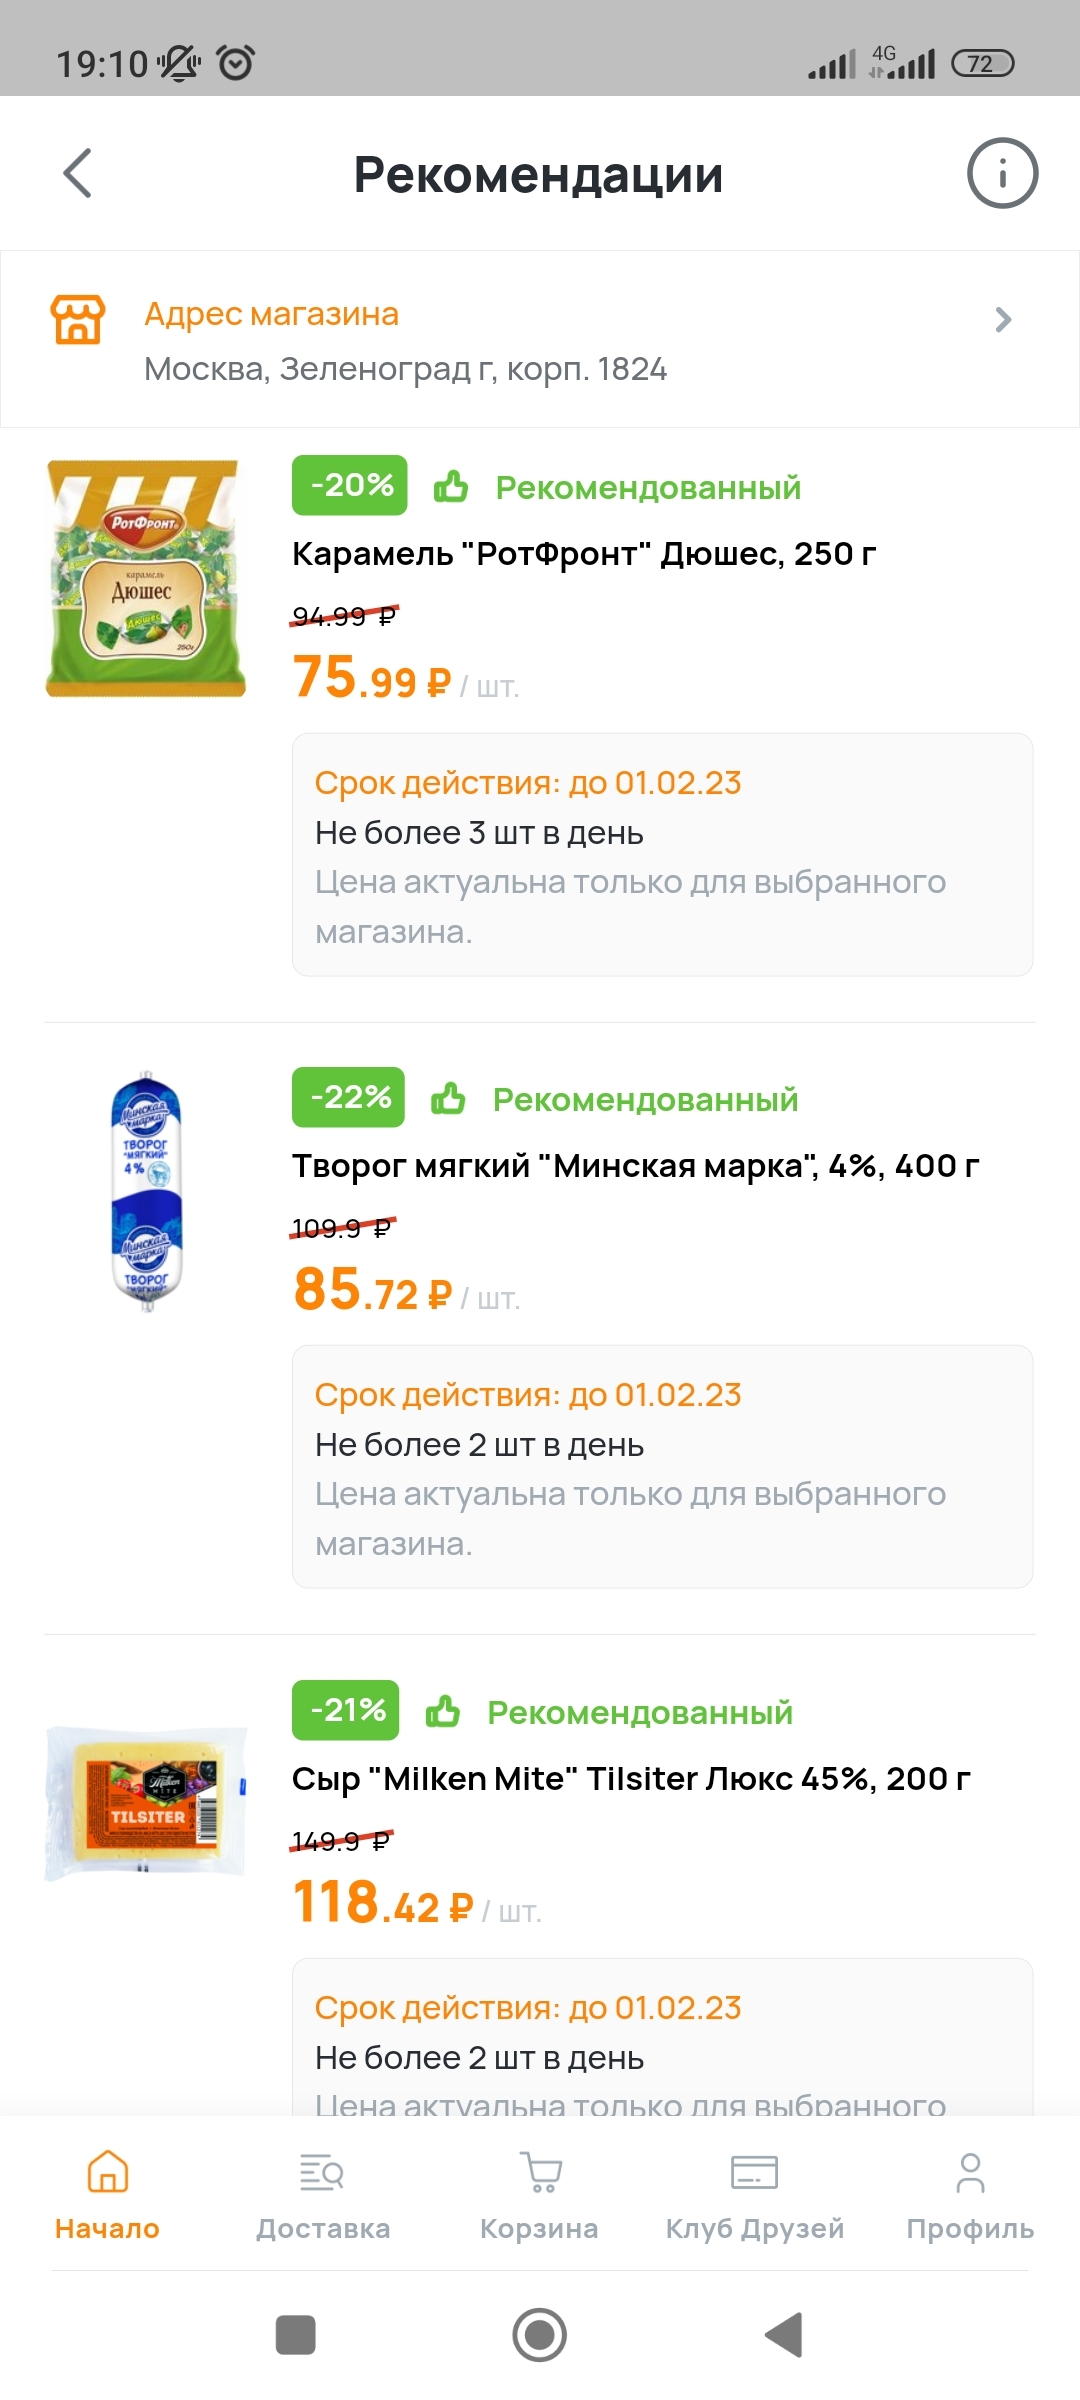Open the info circle icon
Viewport: 1080px width, 2400px height.
click(x=1002, y=173)
